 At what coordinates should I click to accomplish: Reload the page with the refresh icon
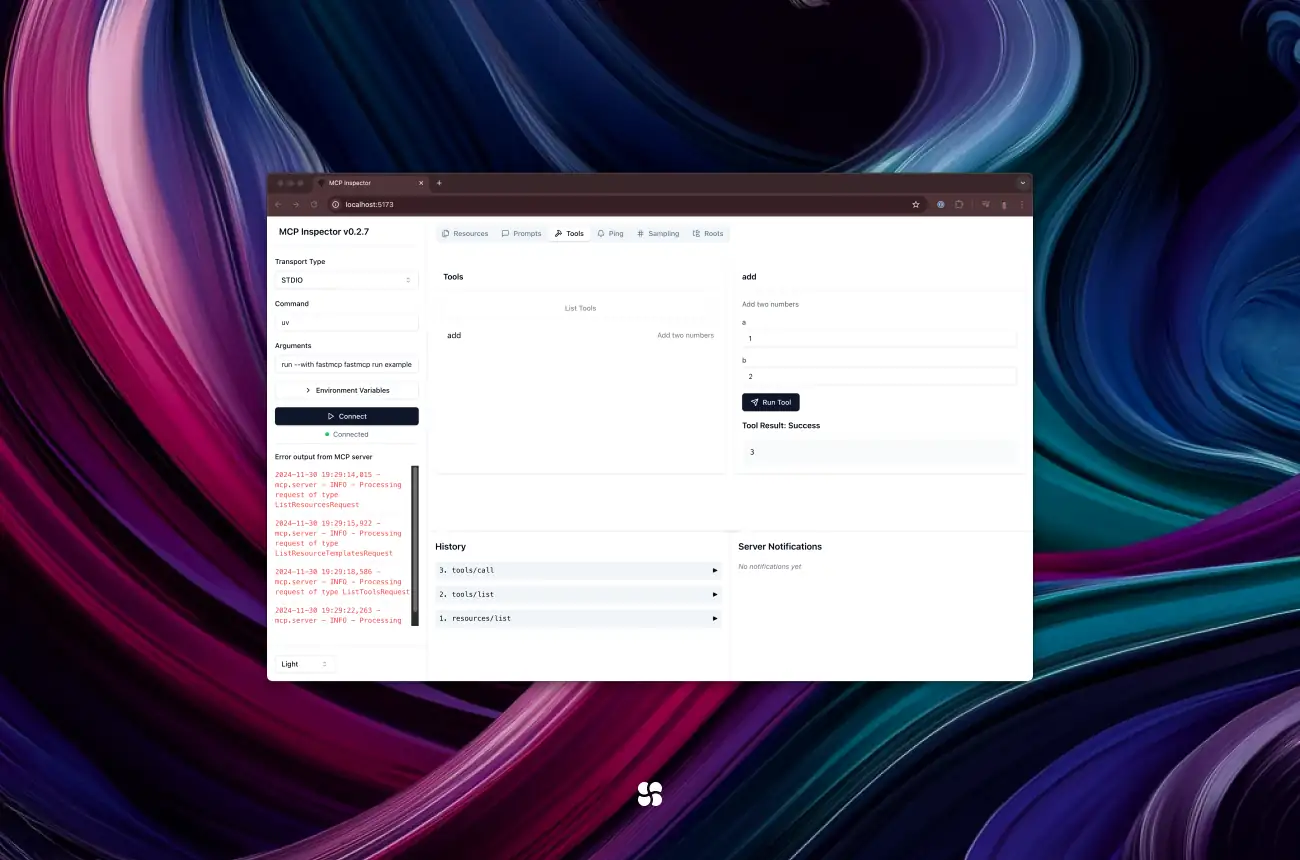pyautogui.click(x=314, y=204)
